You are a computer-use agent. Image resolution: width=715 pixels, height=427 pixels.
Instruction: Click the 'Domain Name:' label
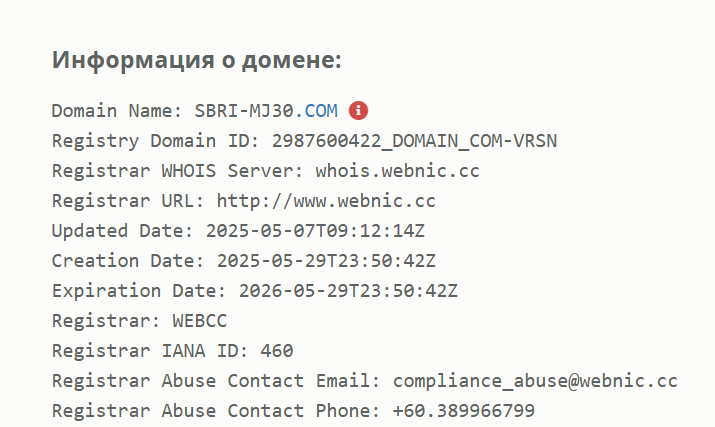(117, 111)
